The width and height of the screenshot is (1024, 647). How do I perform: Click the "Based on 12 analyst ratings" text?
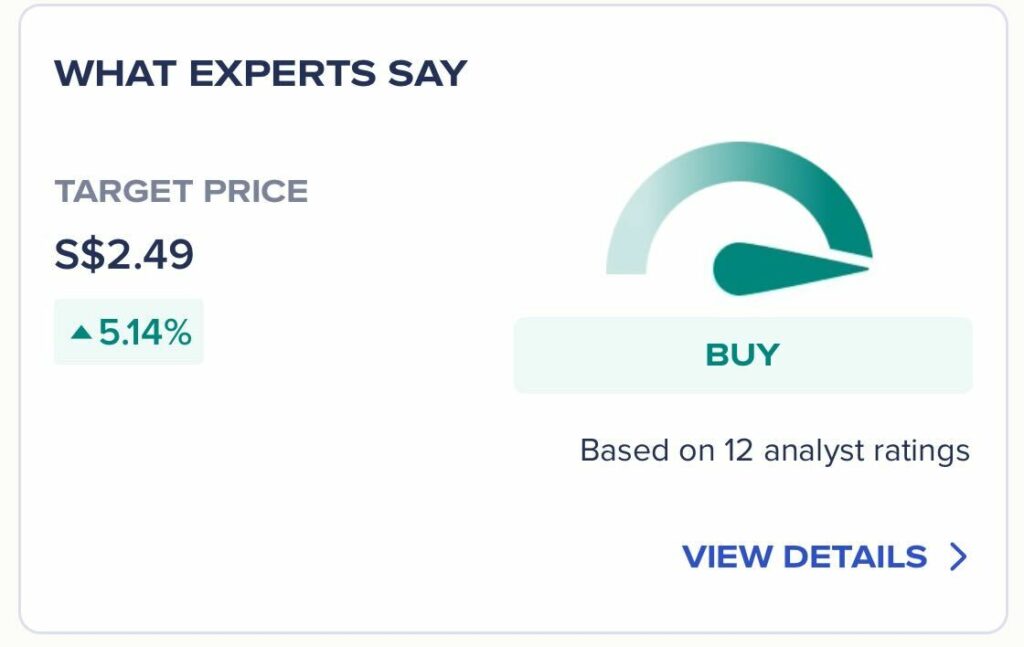[774, 450]
